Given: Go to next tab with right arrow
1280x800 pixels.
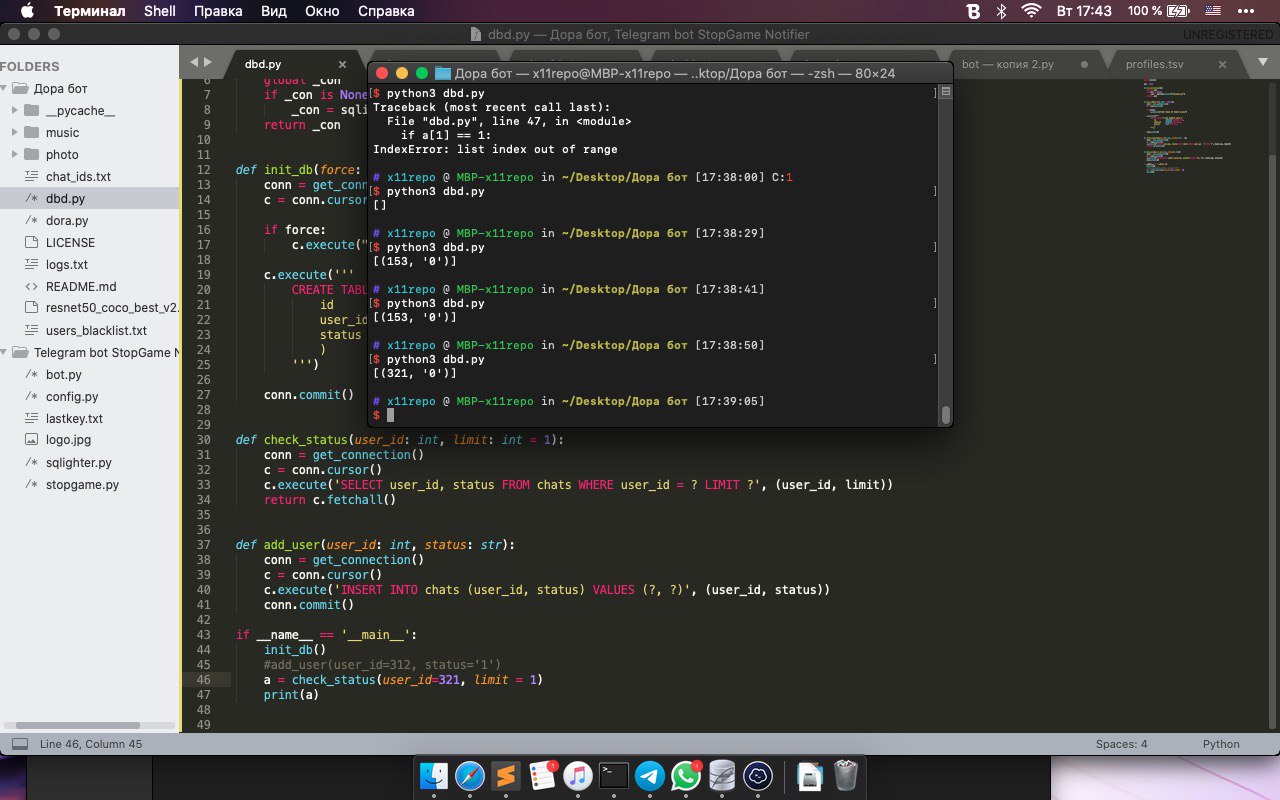Looking at the screenshot, I should [207, 62].
